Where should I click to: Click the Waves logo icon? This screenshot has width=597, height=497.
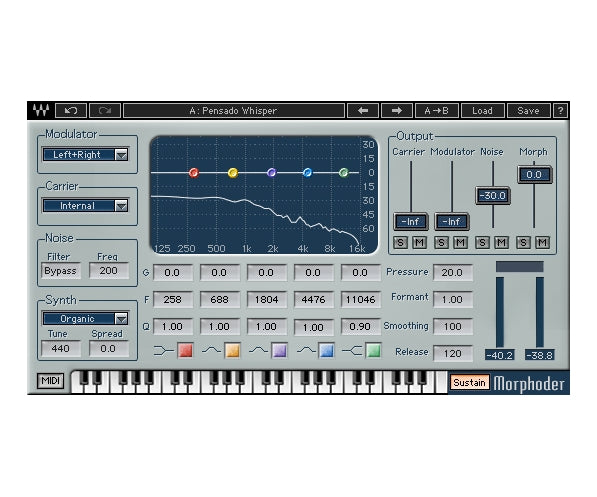click(41, 110)
